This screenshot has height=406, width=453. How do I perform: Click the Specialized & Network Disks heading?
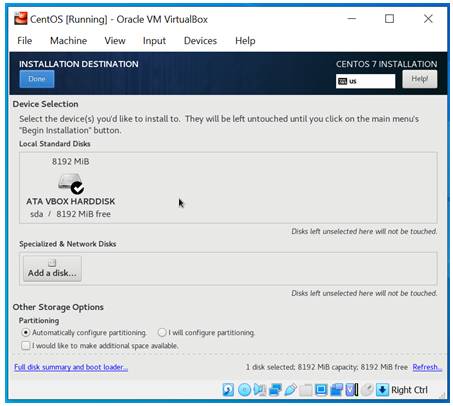click(x=68, y=244)
